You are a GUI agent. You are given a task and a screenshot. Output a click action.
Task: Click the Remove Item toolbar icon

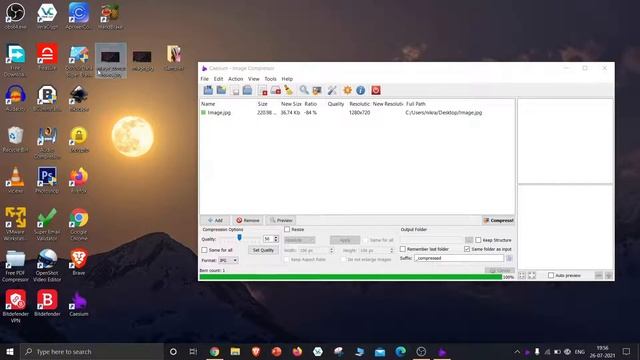(x=262, y=90)
